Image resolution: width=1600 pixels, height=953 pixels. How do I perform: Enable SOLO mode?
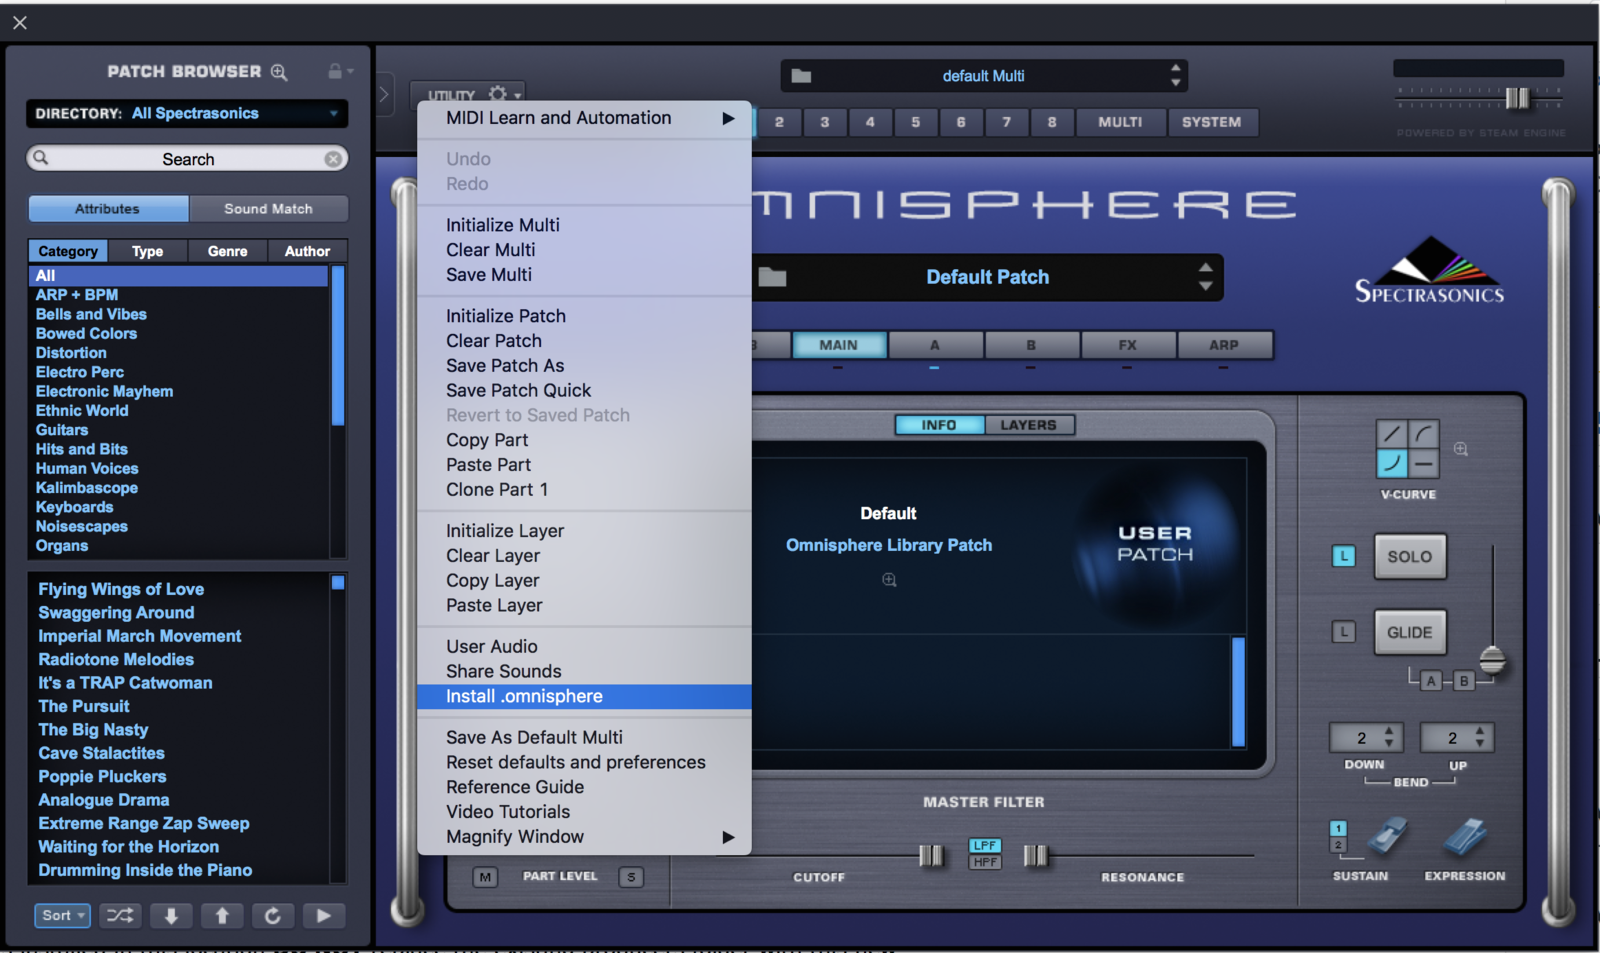coord(1410,556)
